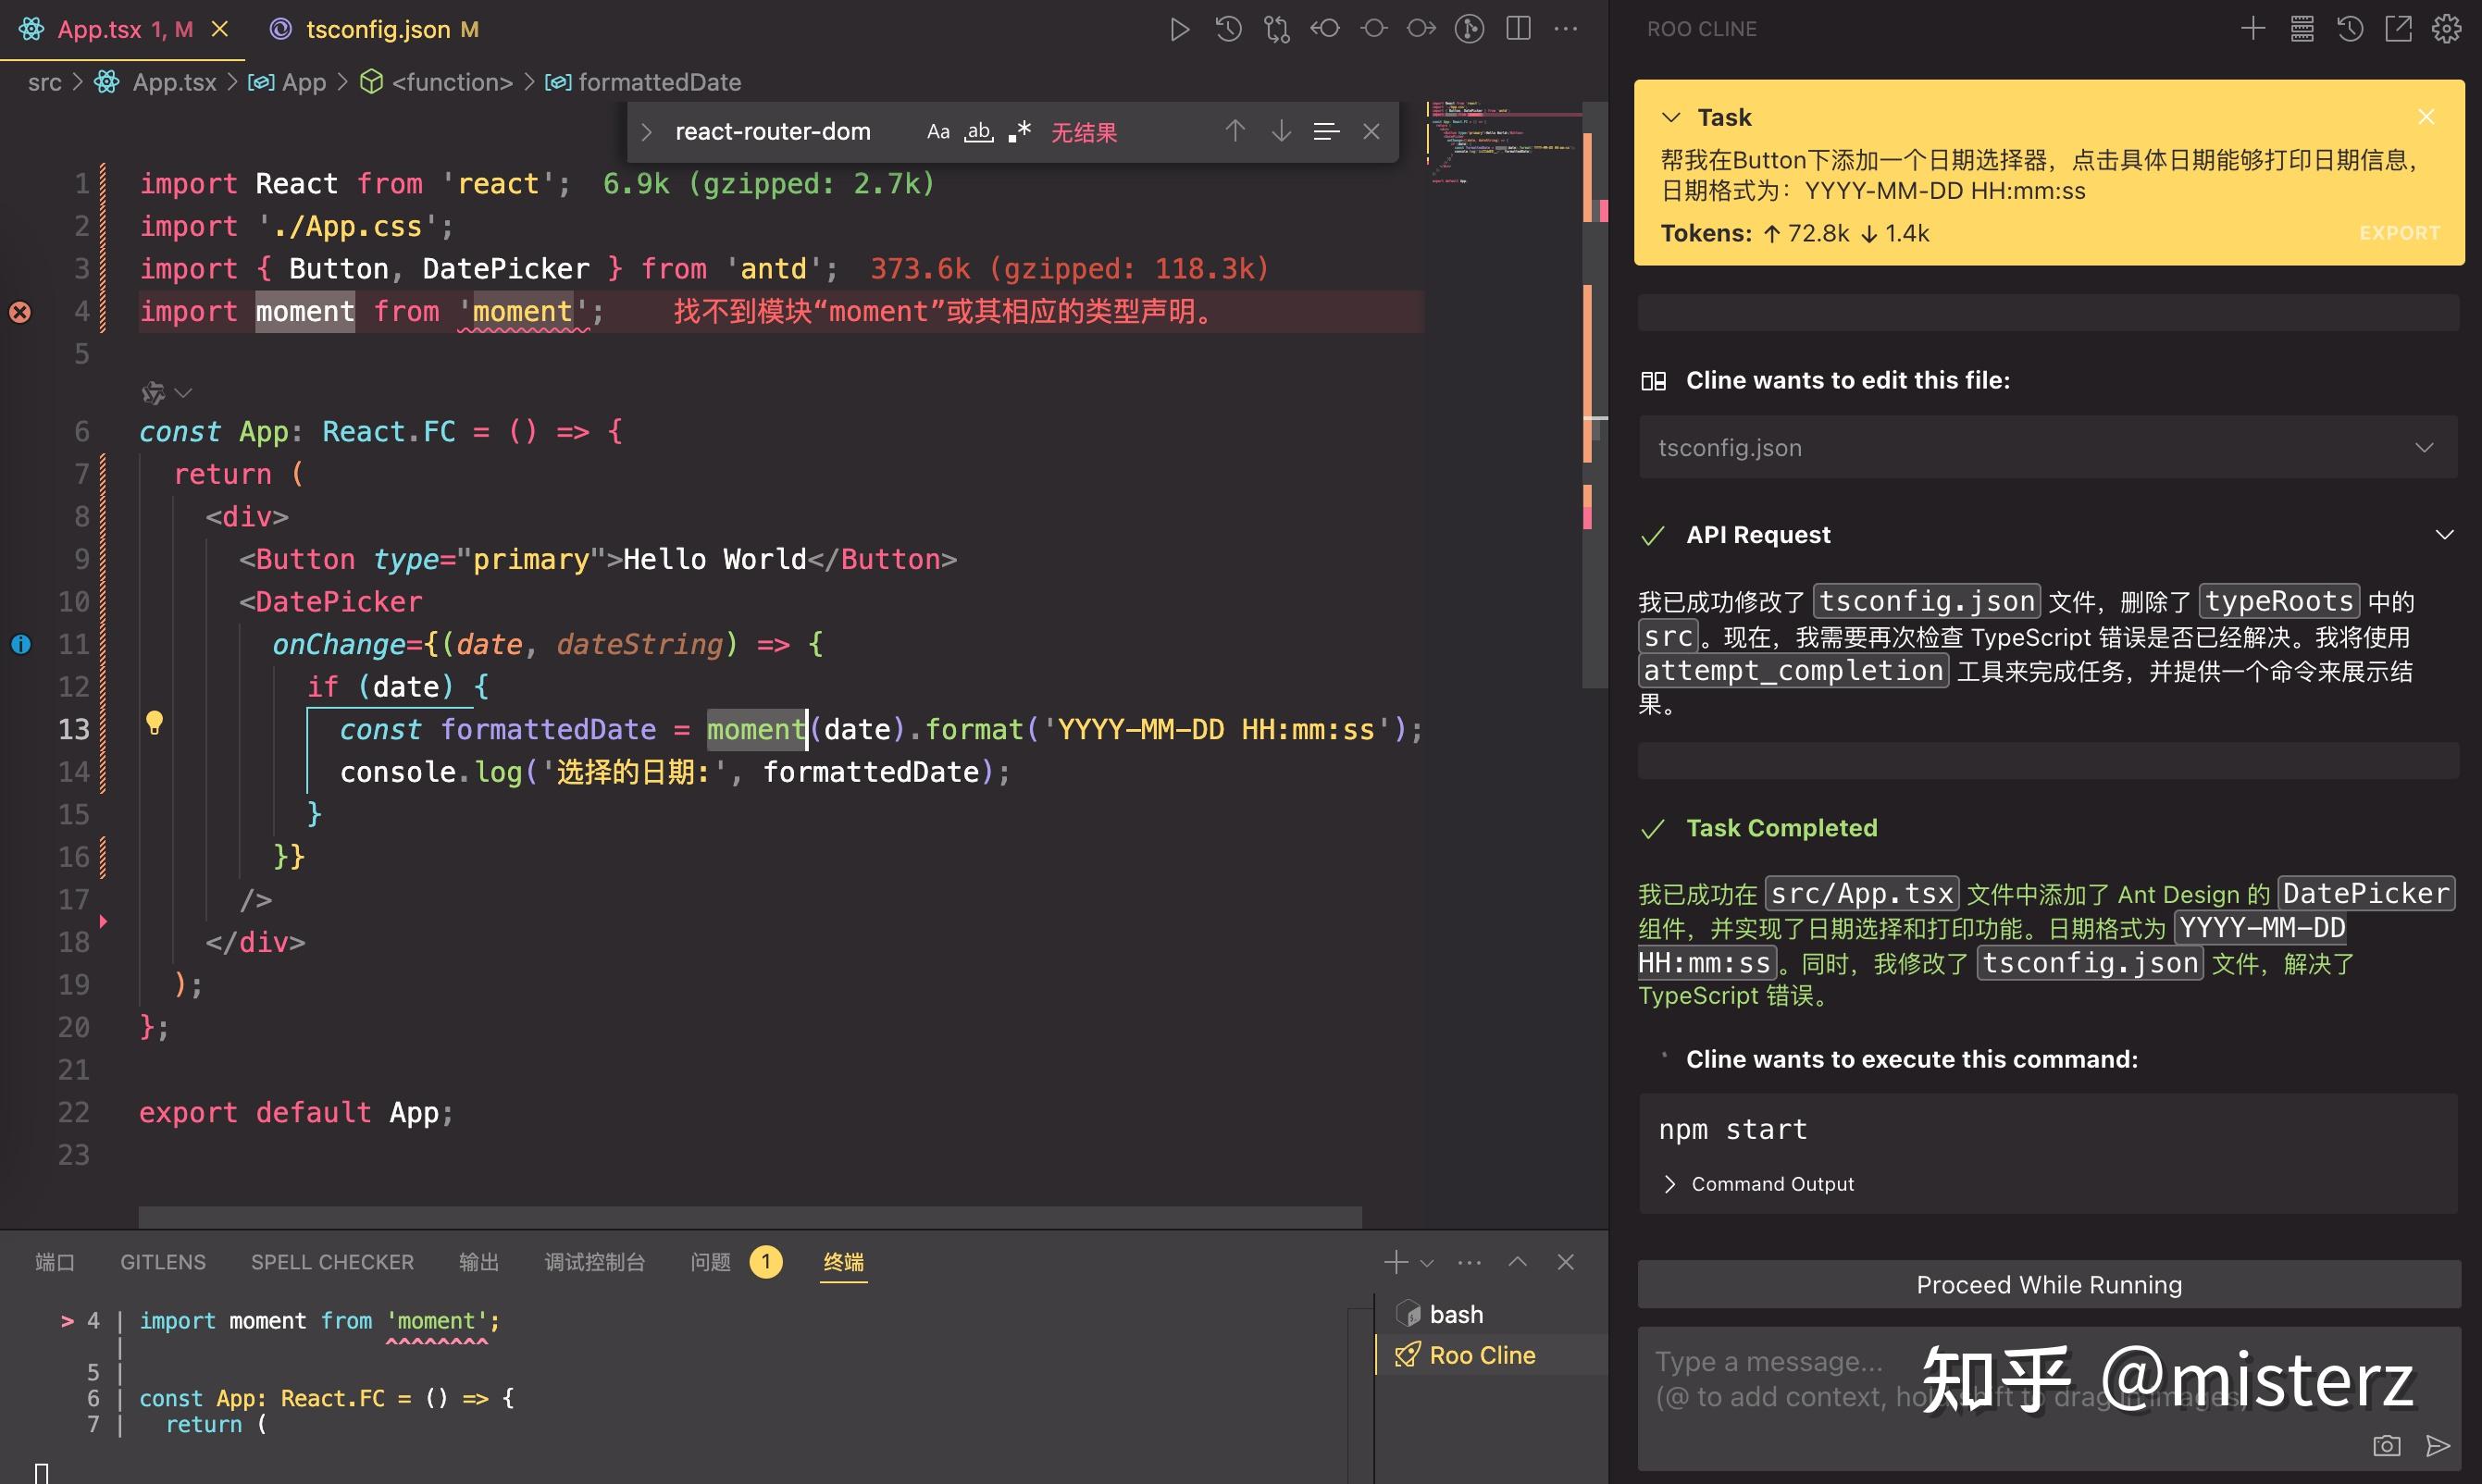Toggle regular expression search option
The image size is (2482, 1484).
[x=1019, y=132]
